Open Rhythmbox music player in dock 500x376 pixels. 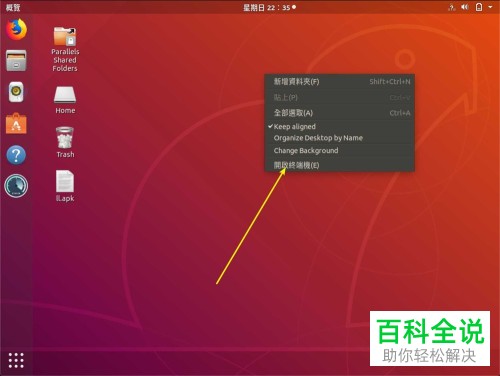tap(16, 92)
